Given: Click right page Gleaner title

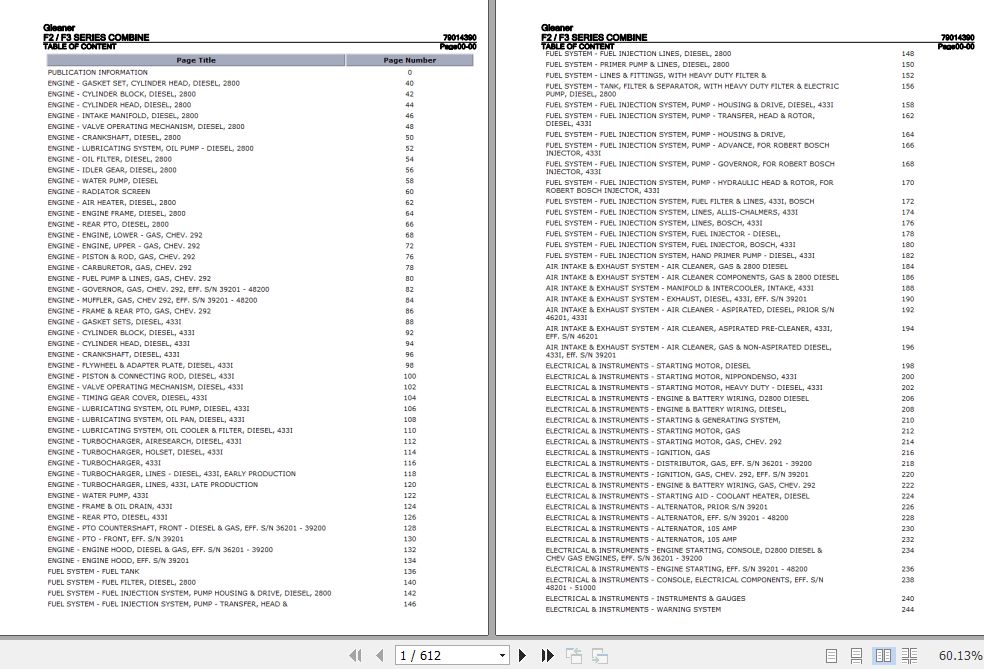Looking at the screenshot, I should pyautogui.click(x=557, y=28).
